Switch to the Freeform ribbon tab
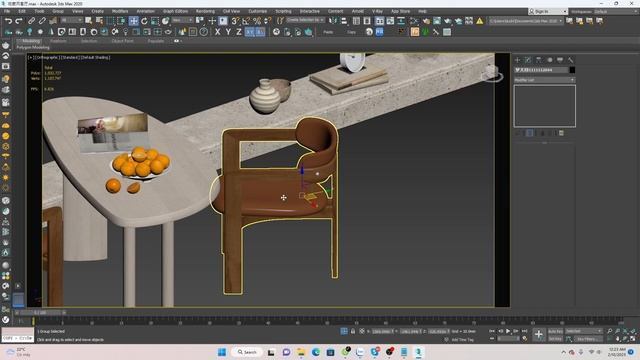Screen dimensions: 640x360 [x=58, y=41]
